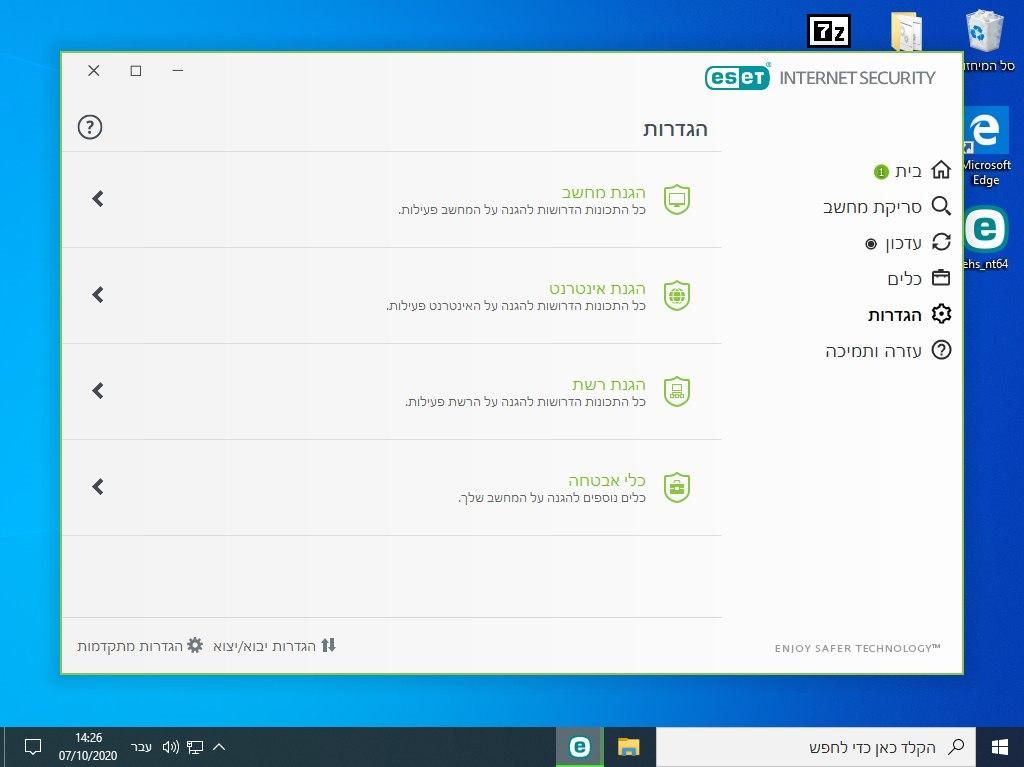Image resolution: width=1024 pixels, height=767 pixels.
Task: Click the green notification badge next to בית
Action: coord(881,172)
